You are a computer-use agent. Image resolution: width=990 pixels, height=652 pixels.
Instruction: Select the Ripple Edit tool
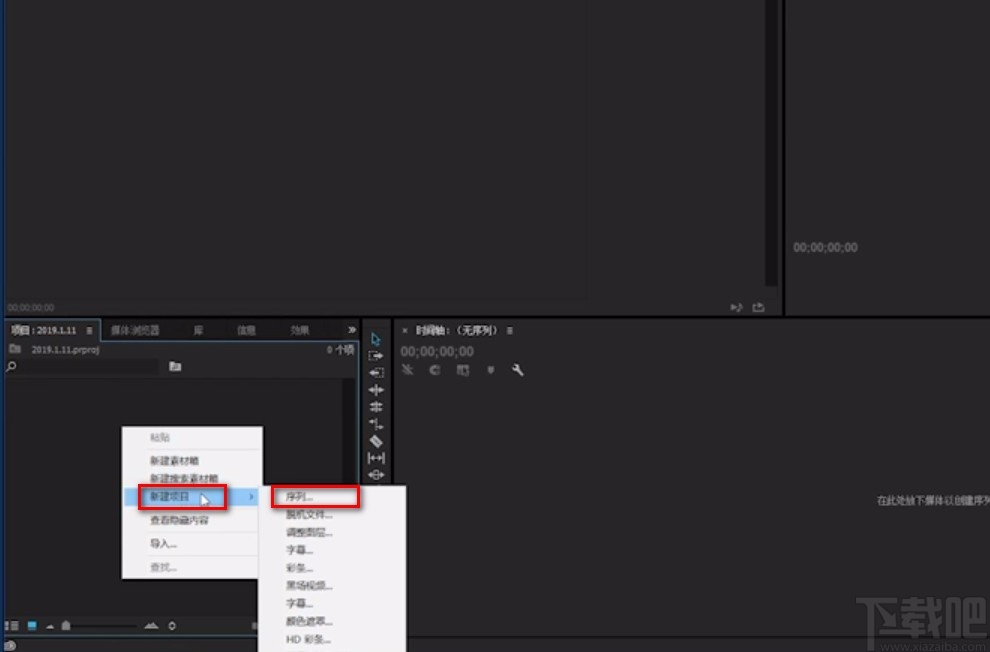(x=376, y=390)
